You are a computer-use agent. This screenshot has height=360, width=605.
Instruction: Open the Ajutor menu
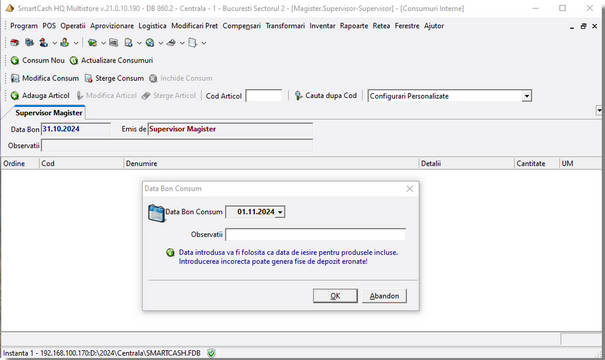(434, 26)
